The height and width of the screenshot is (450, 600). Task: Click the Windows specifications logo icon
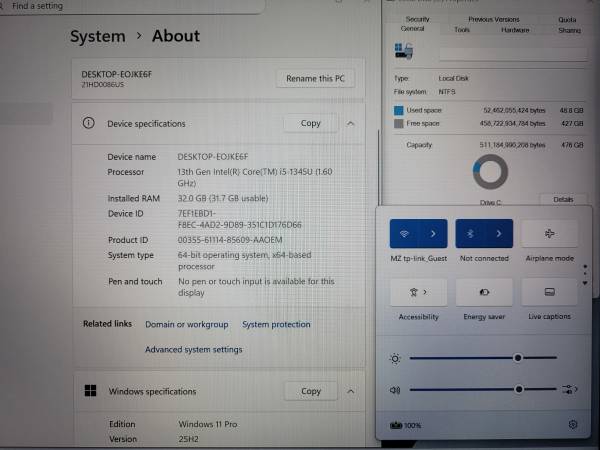(x=90, y=391)
